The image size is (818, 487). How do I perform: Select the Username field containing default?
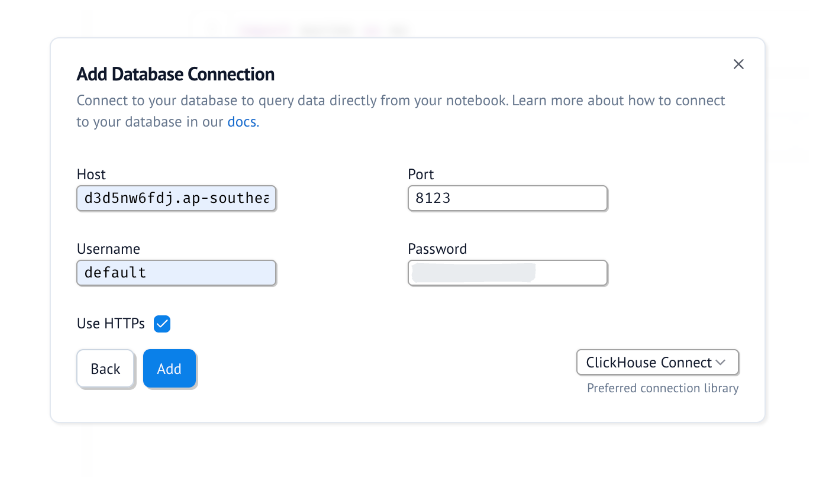[x=176, y=273]
